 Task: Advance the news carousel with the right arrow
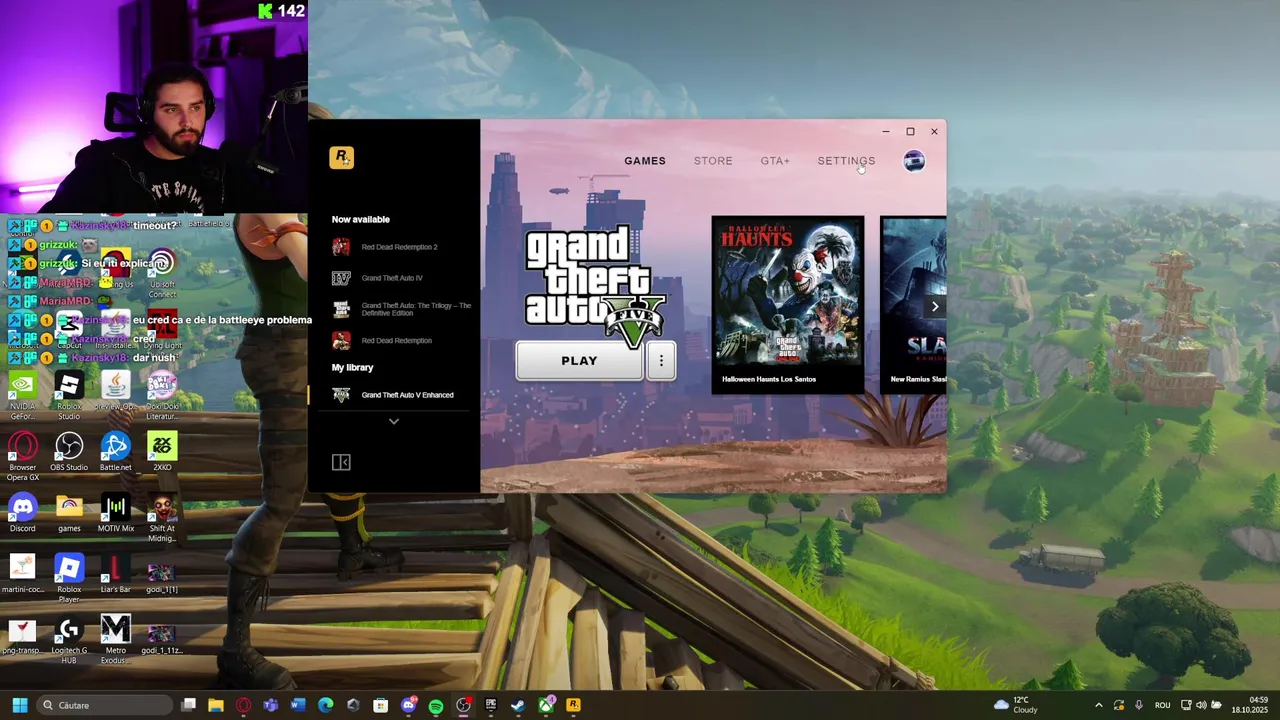935,306
